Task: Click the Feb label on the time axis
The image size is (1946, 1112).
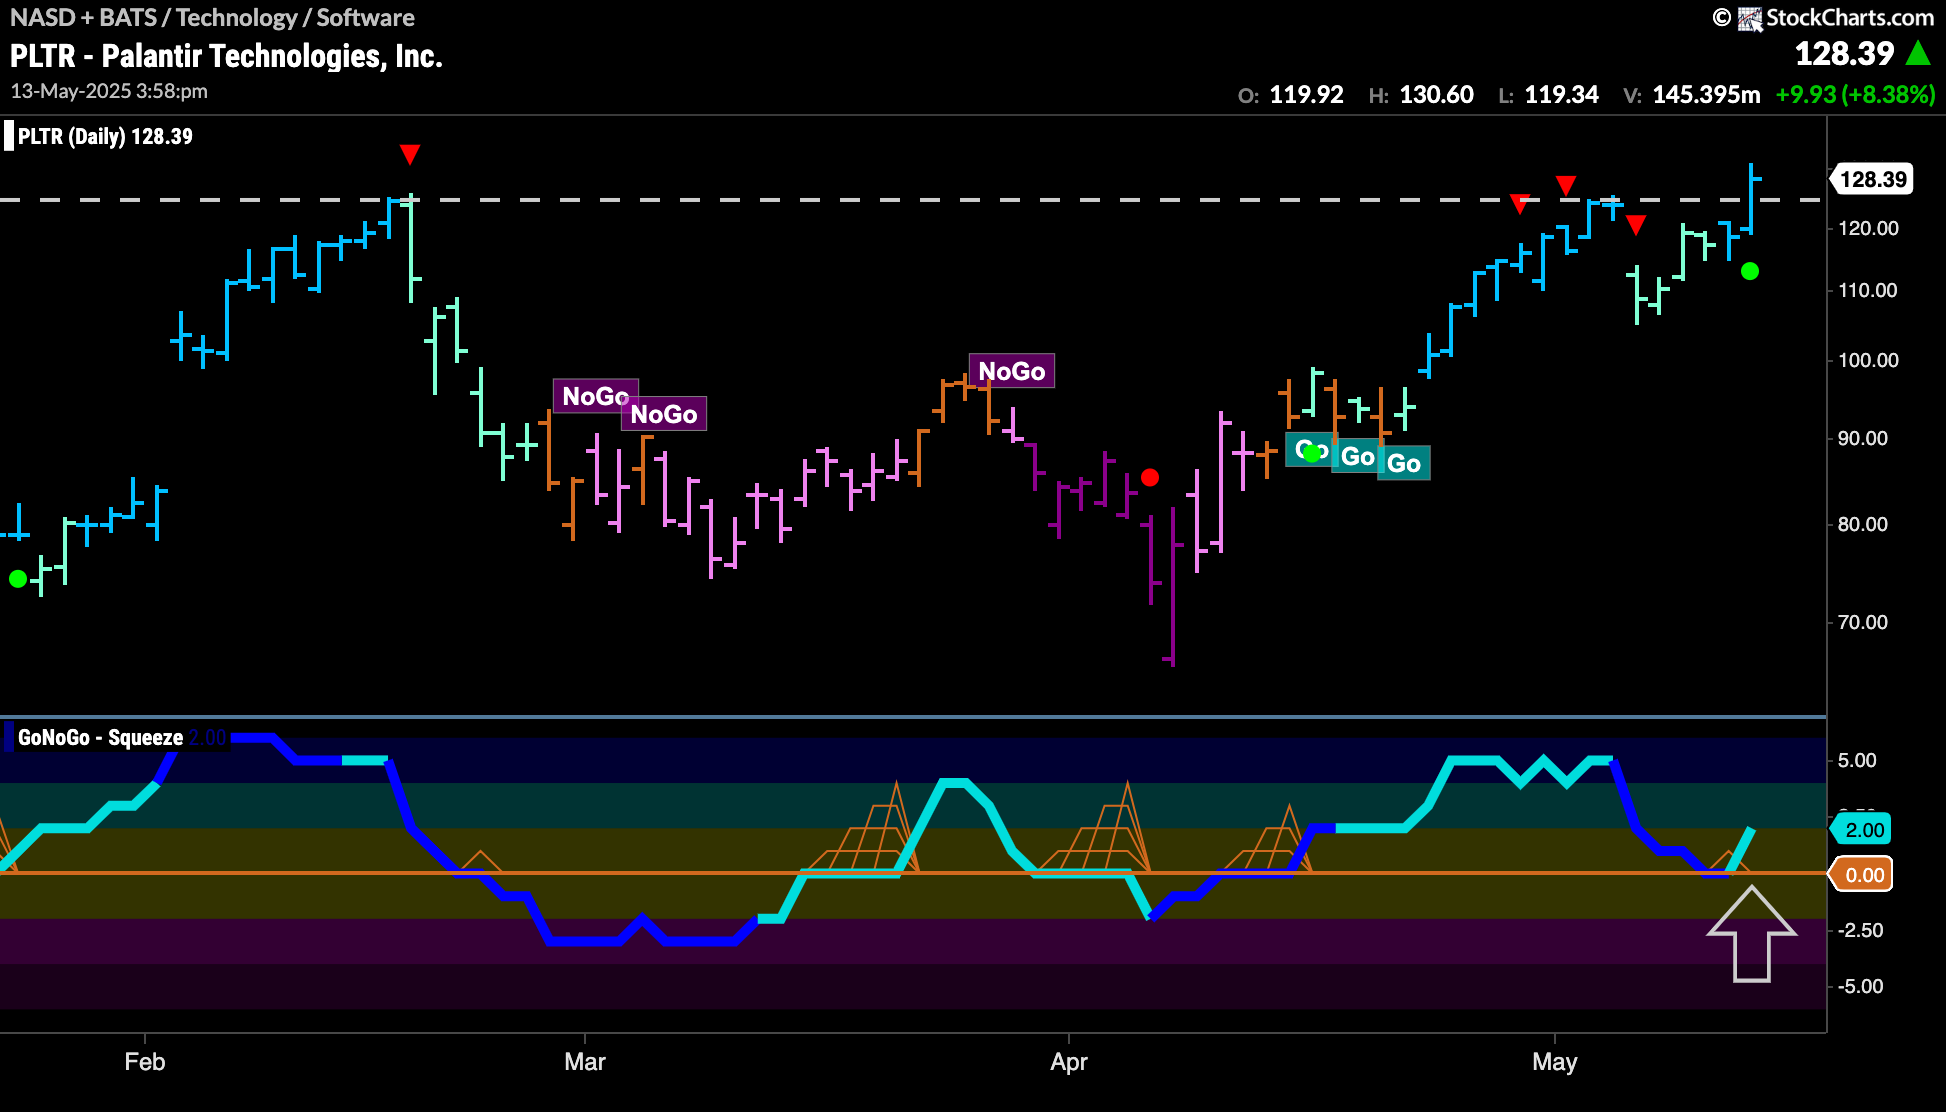Action: coord(145,1062)
